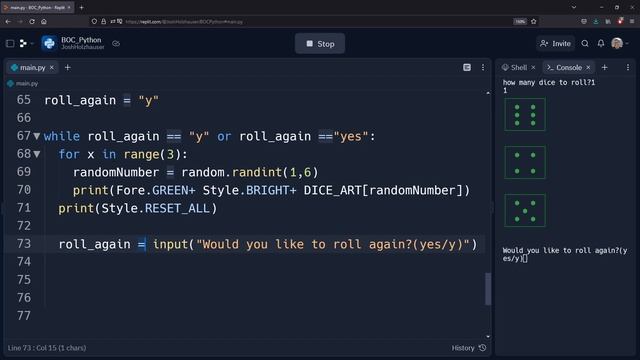Bookmark this page with the star

[x=533, y=22]
